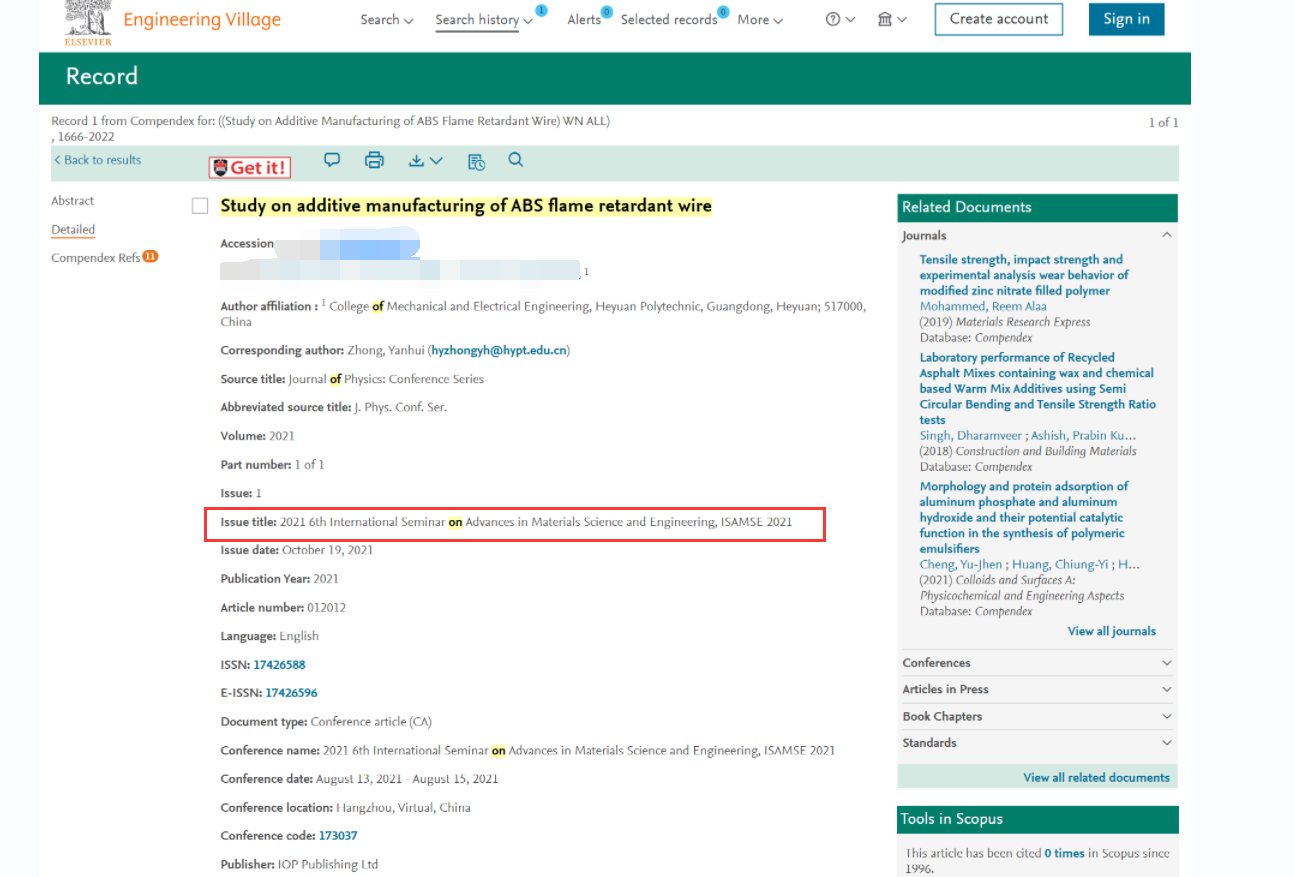Open ISSN 17426588 link
This screenshot has width=1294, height=877.
click(x=279, y=664)
